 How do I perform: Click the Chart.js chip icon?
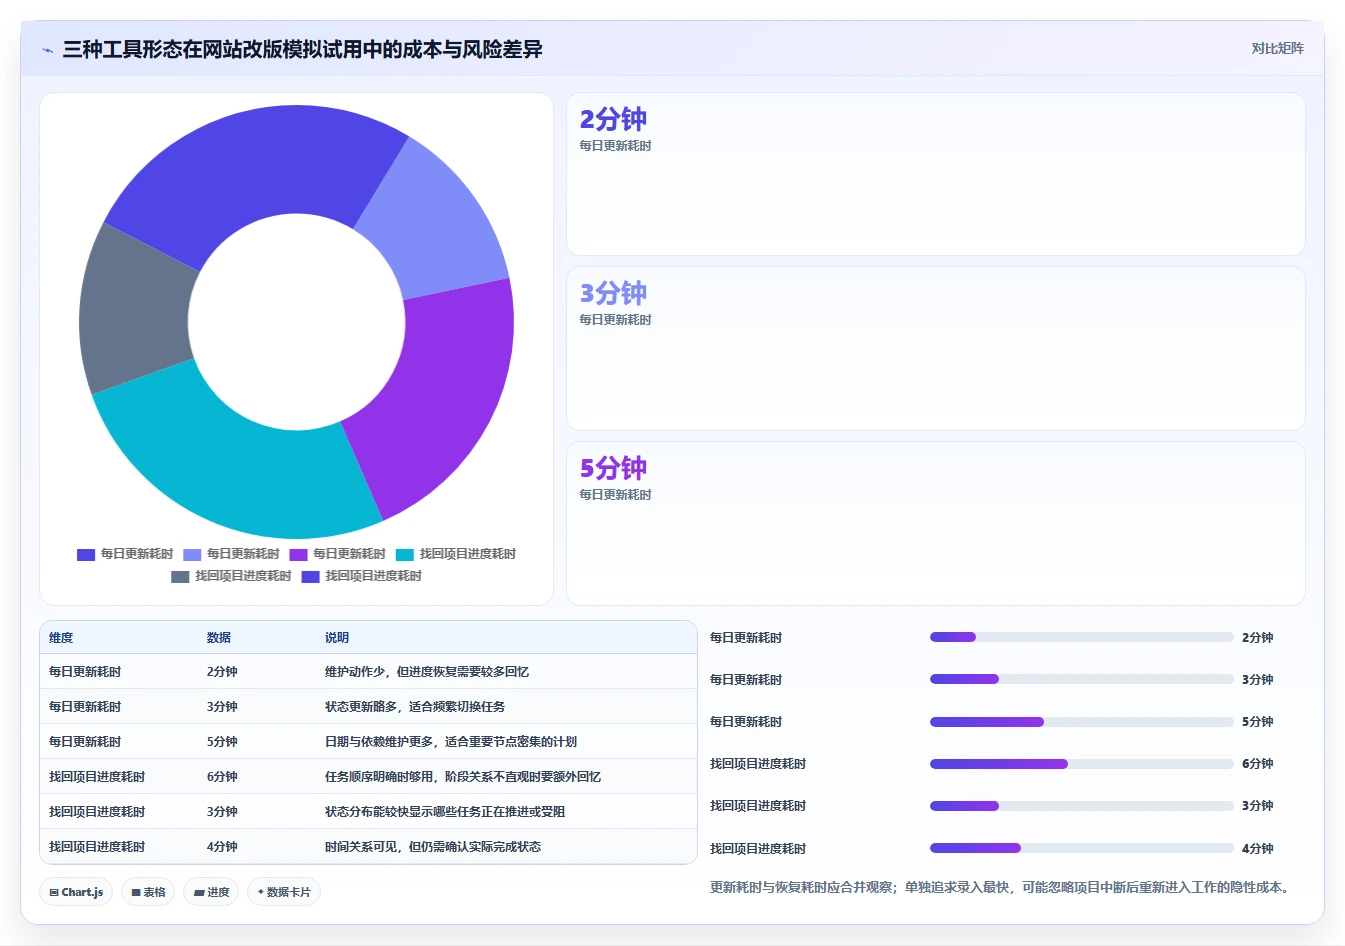point(54,892)
